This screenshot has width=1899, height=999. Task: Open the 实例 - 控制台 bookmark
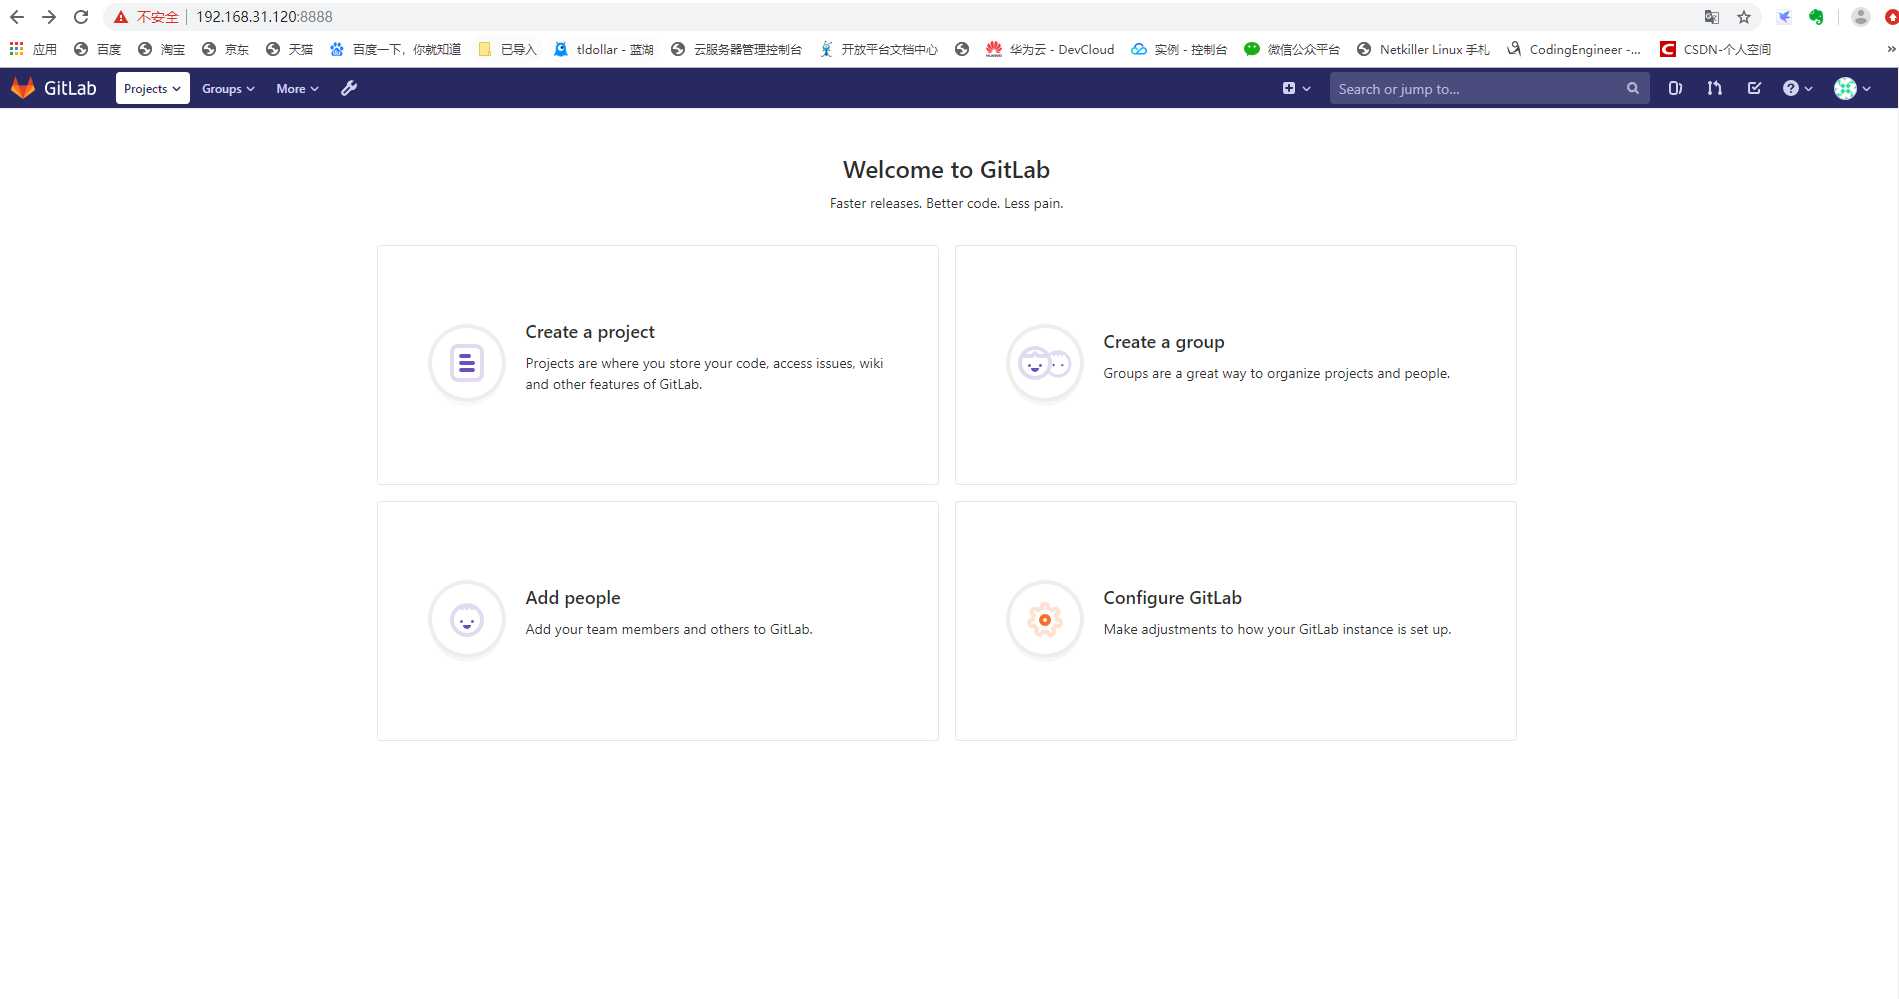(1179, 49)
